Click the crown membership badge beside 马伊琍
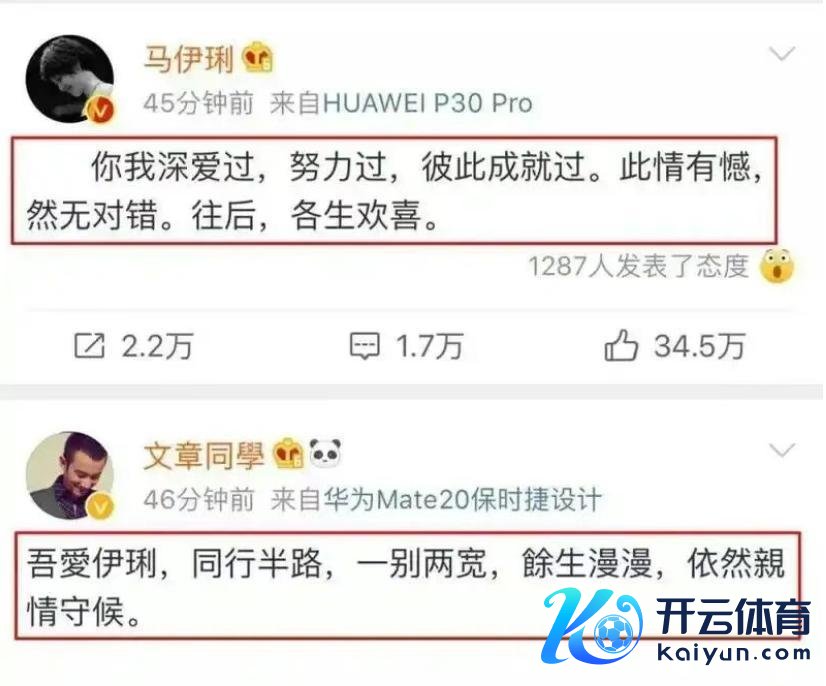The image size is (826, 686). coord(258,57)
